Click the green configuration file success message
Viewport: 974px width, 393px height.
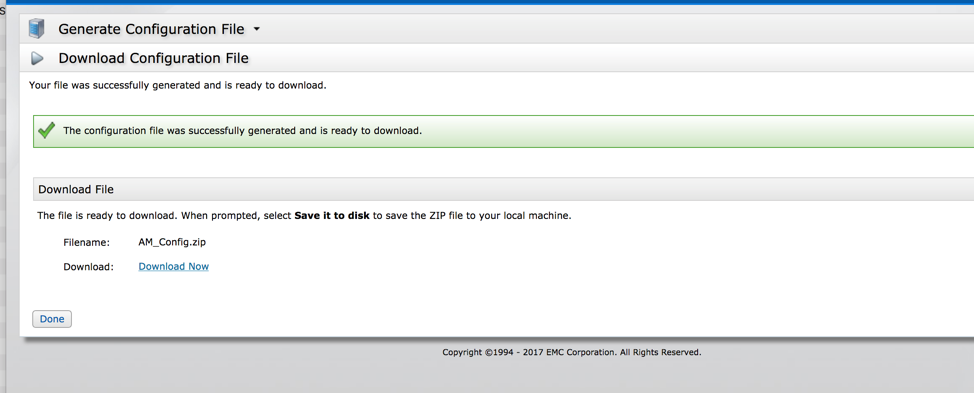click(243, 131)
